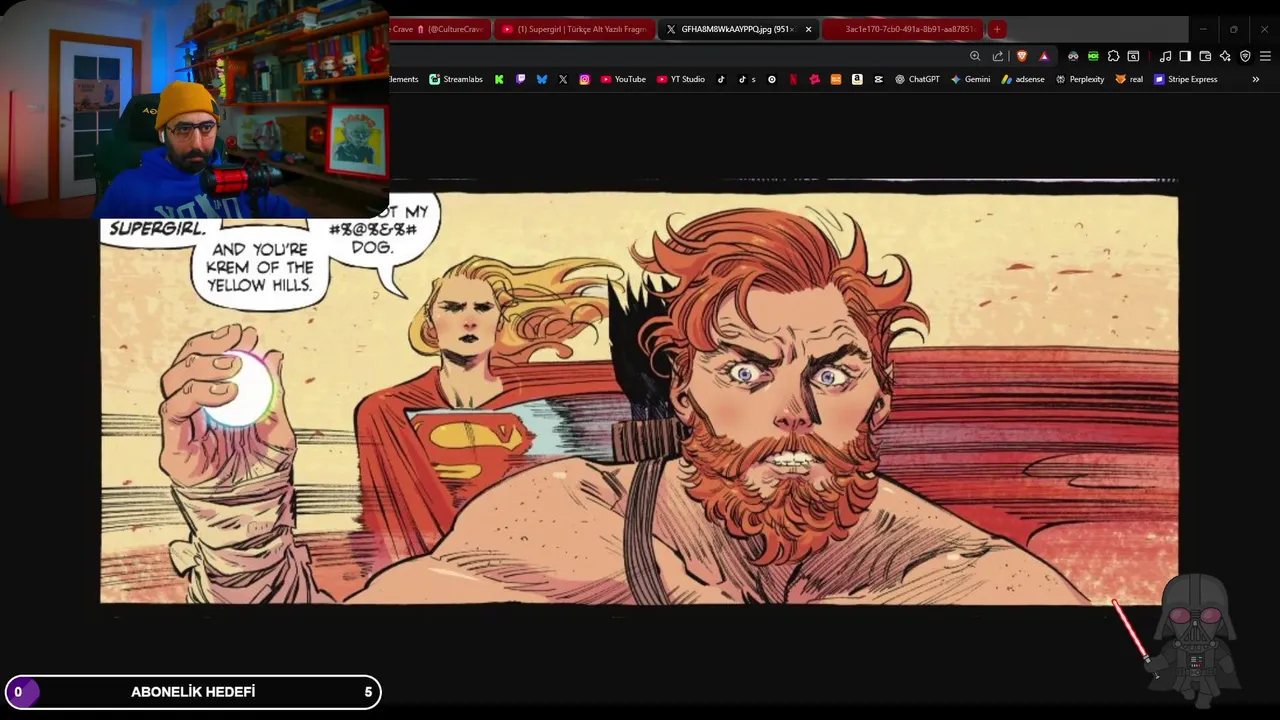Expand the hidden bookmarks overflow chevron
Viewport: 1280px width, 720px height.
(1256, 79)
